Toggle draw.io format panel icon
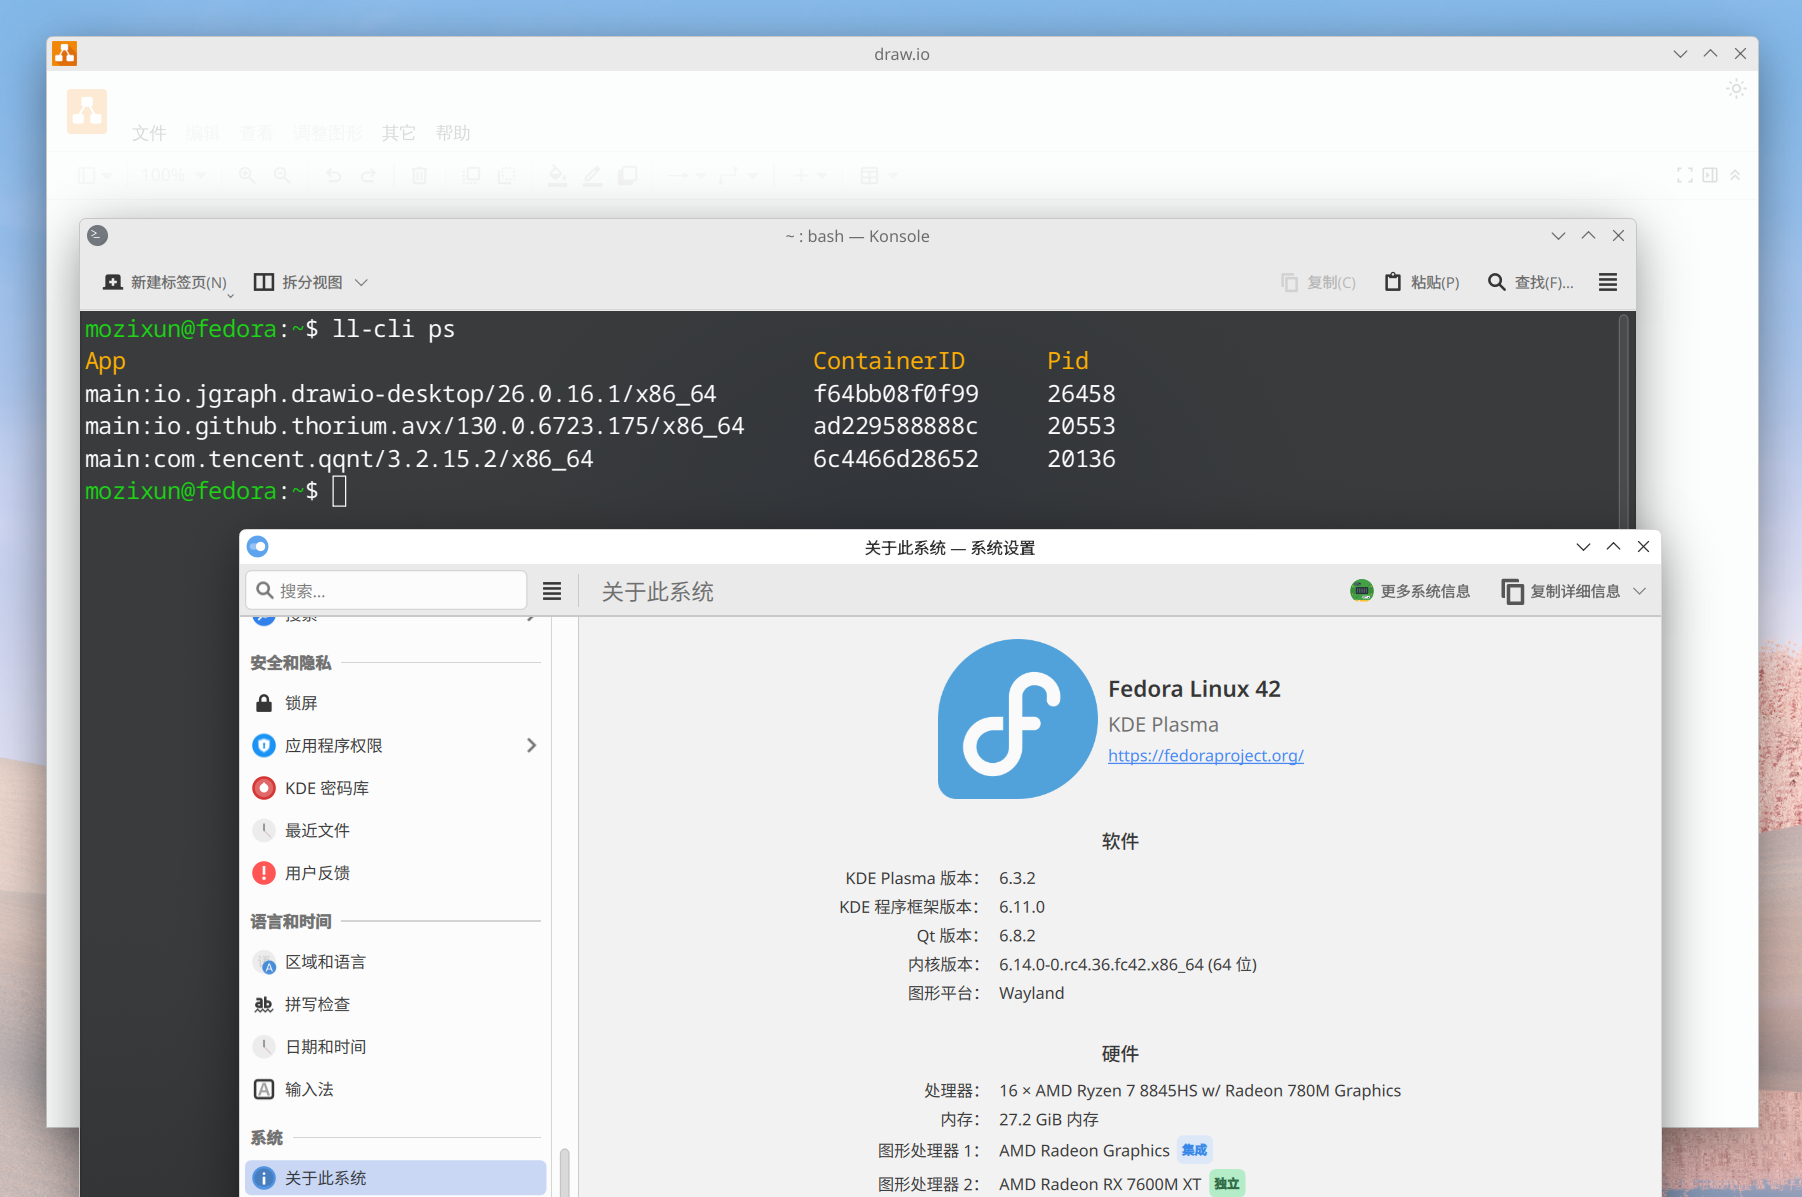The width and height of the screenshot is (1802, 1197). [x=1710, y=175]
